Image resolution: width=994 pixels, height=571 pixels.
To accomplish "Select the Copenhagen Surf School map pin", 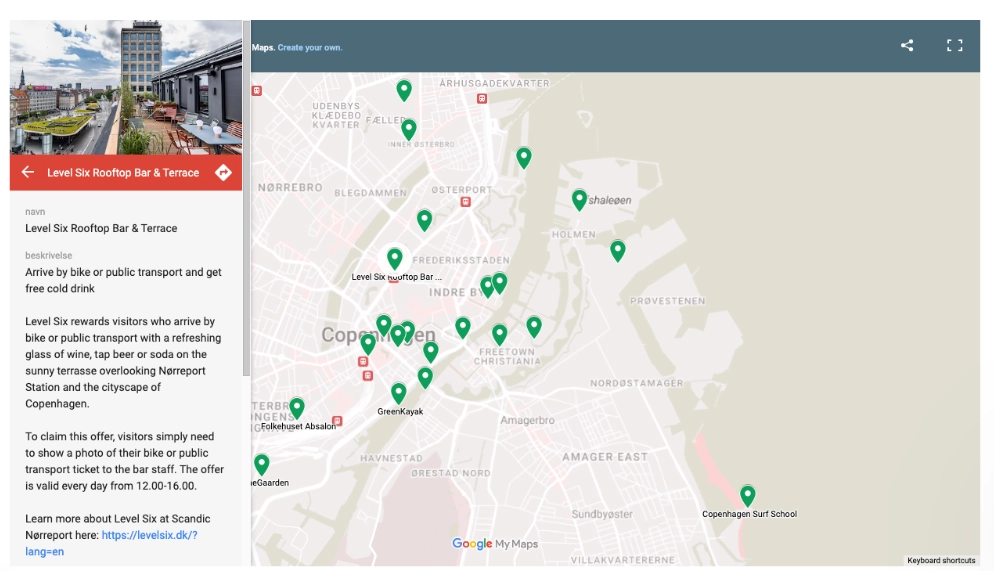I will point(748,495).
